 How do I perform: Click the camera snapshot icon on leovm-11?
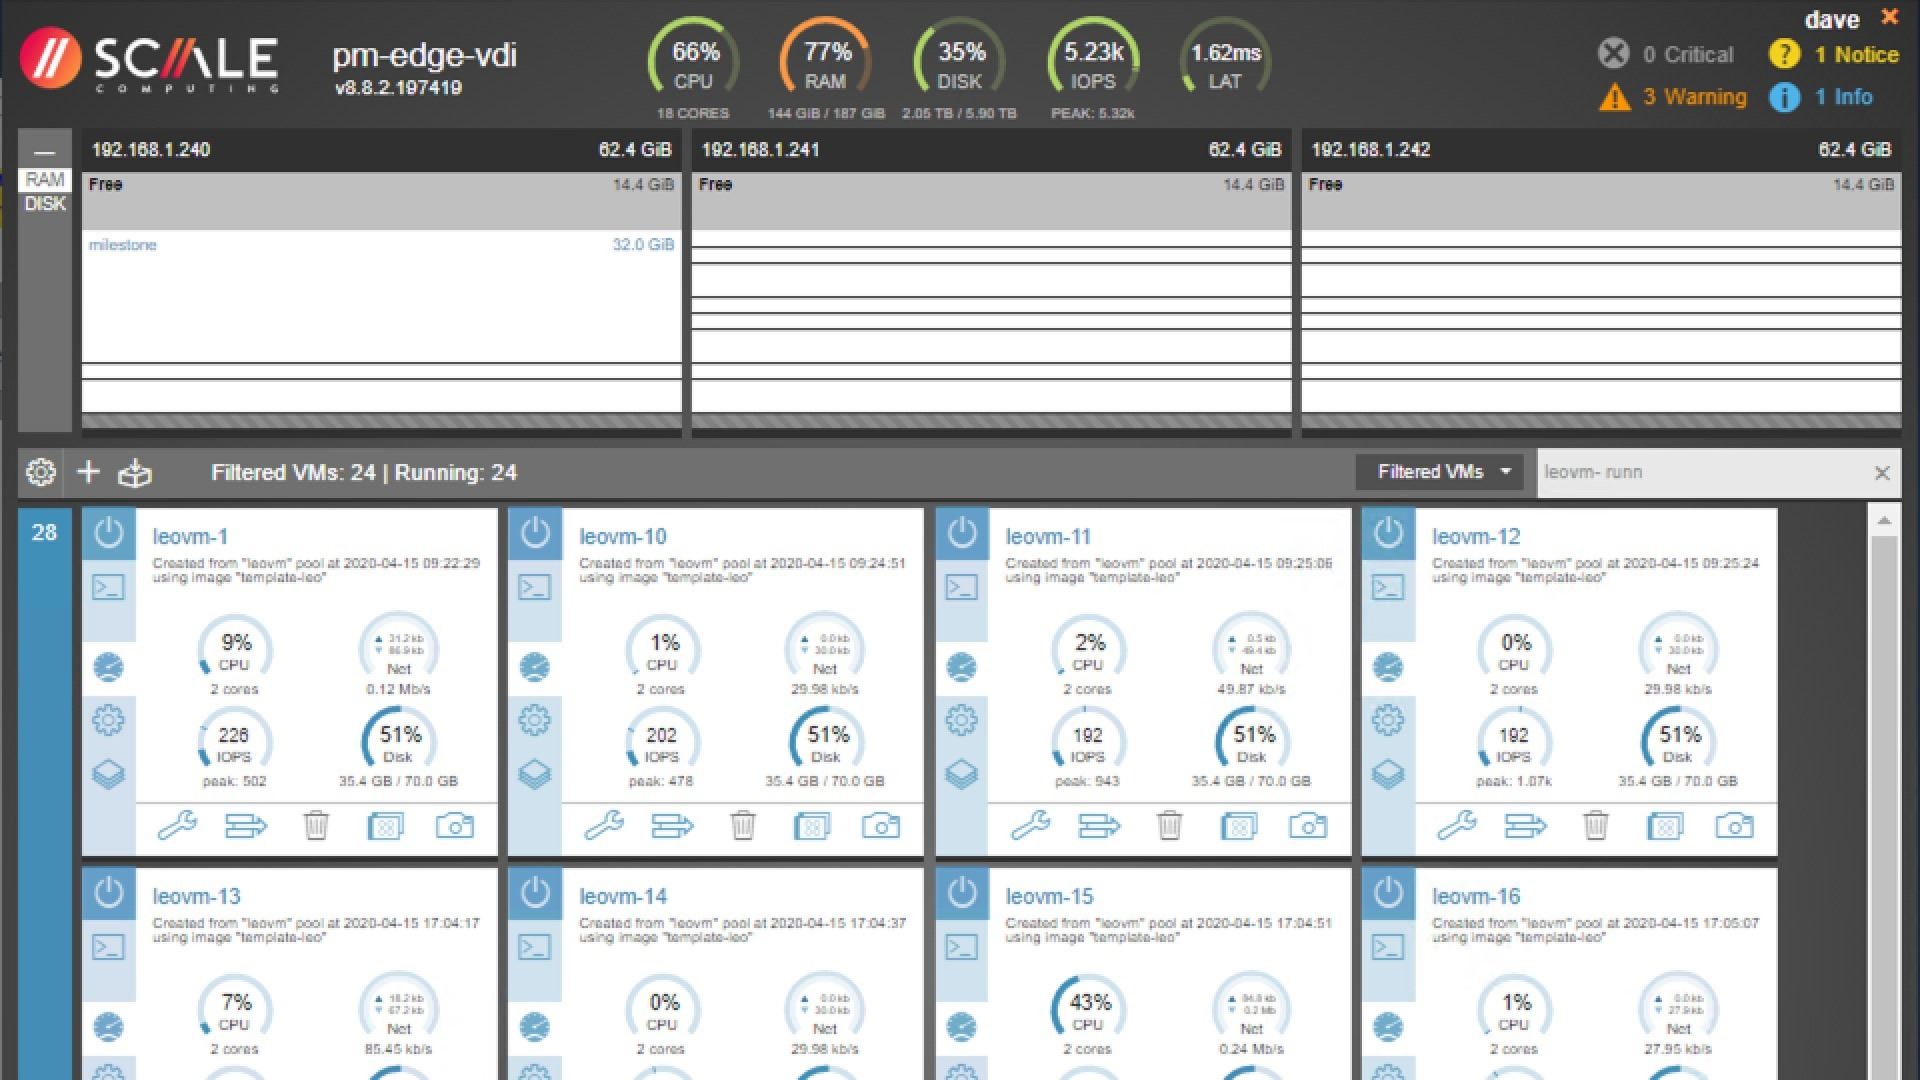click(1307, 826)
